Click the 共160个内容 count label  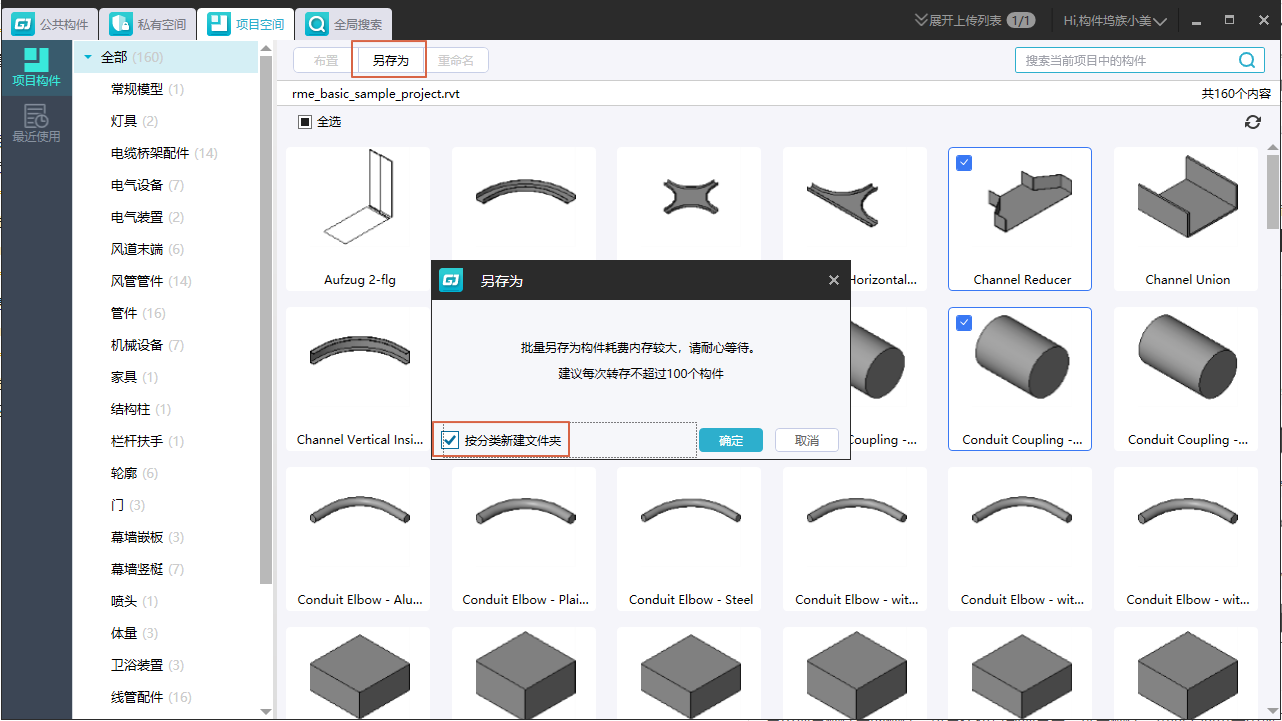[x=1236, y=94]
